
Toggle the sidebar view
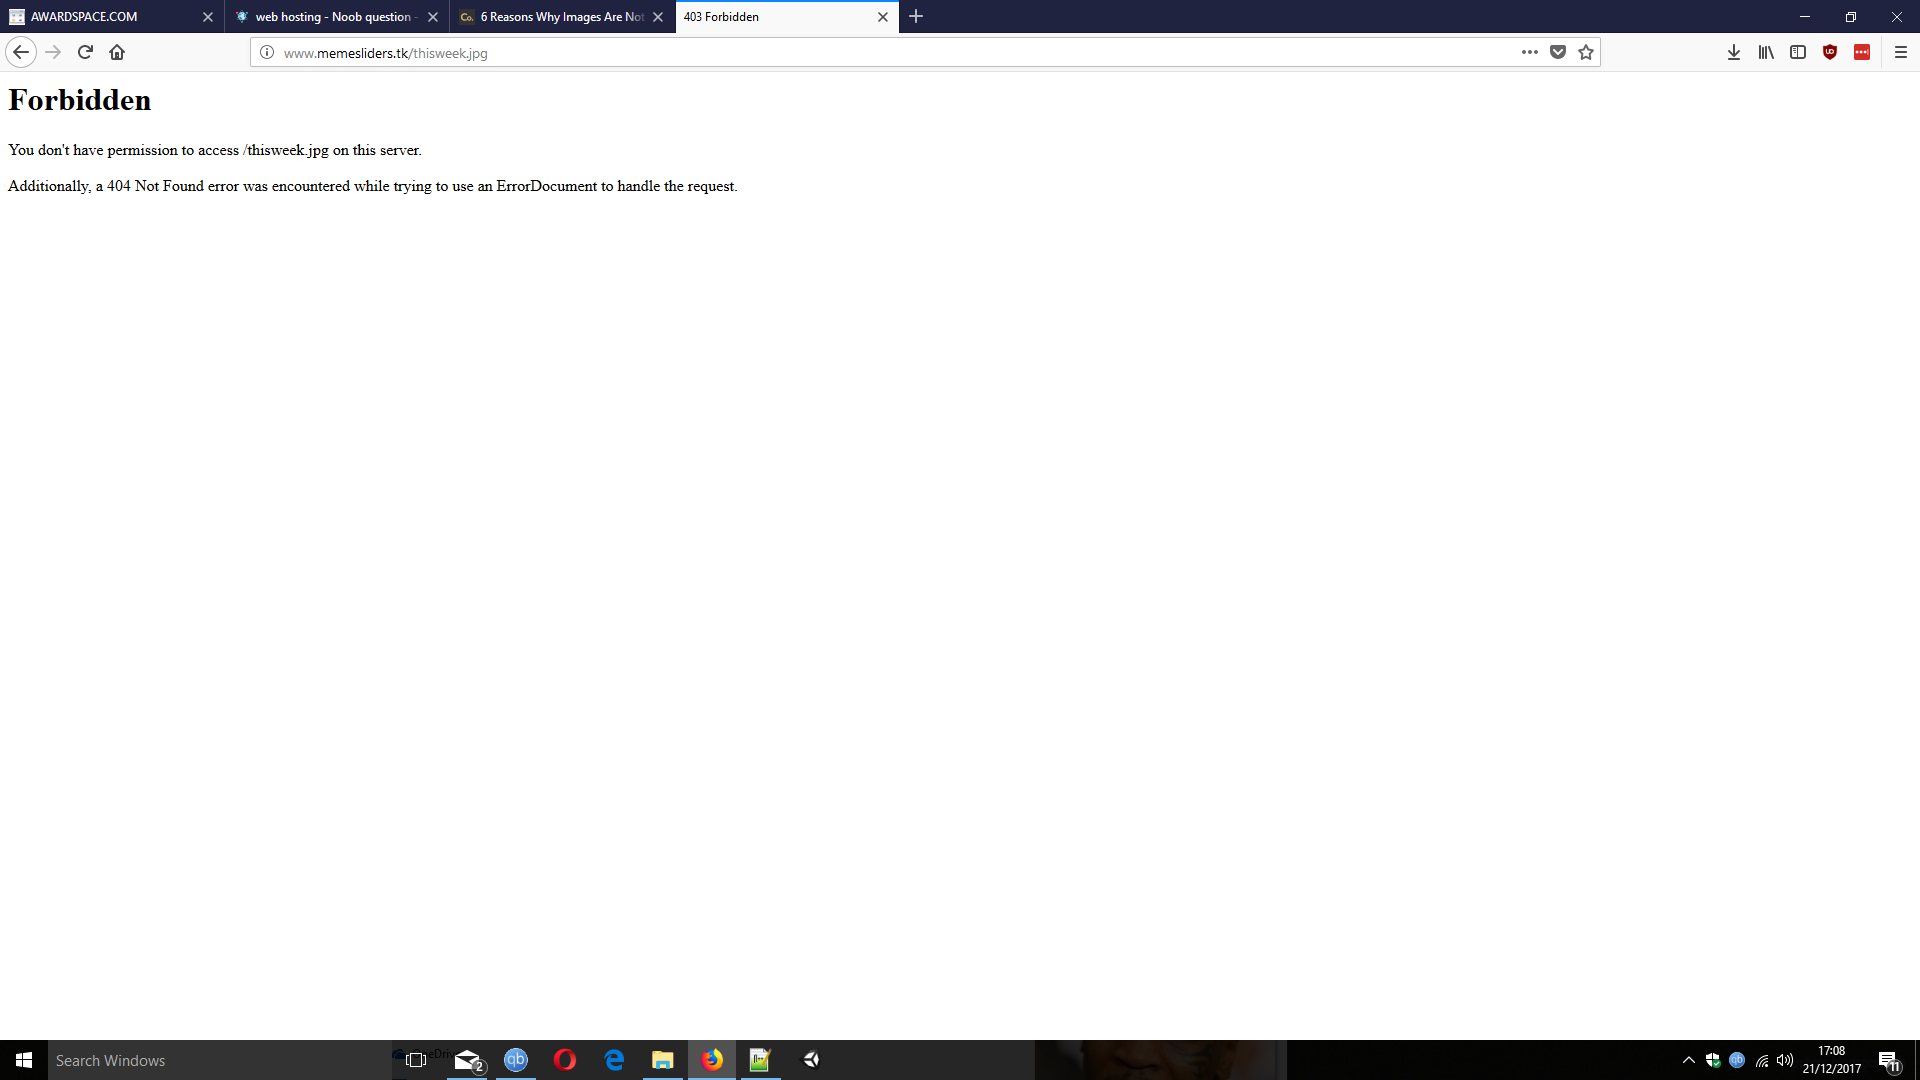pyautogui.click(x=1798, y=52)
